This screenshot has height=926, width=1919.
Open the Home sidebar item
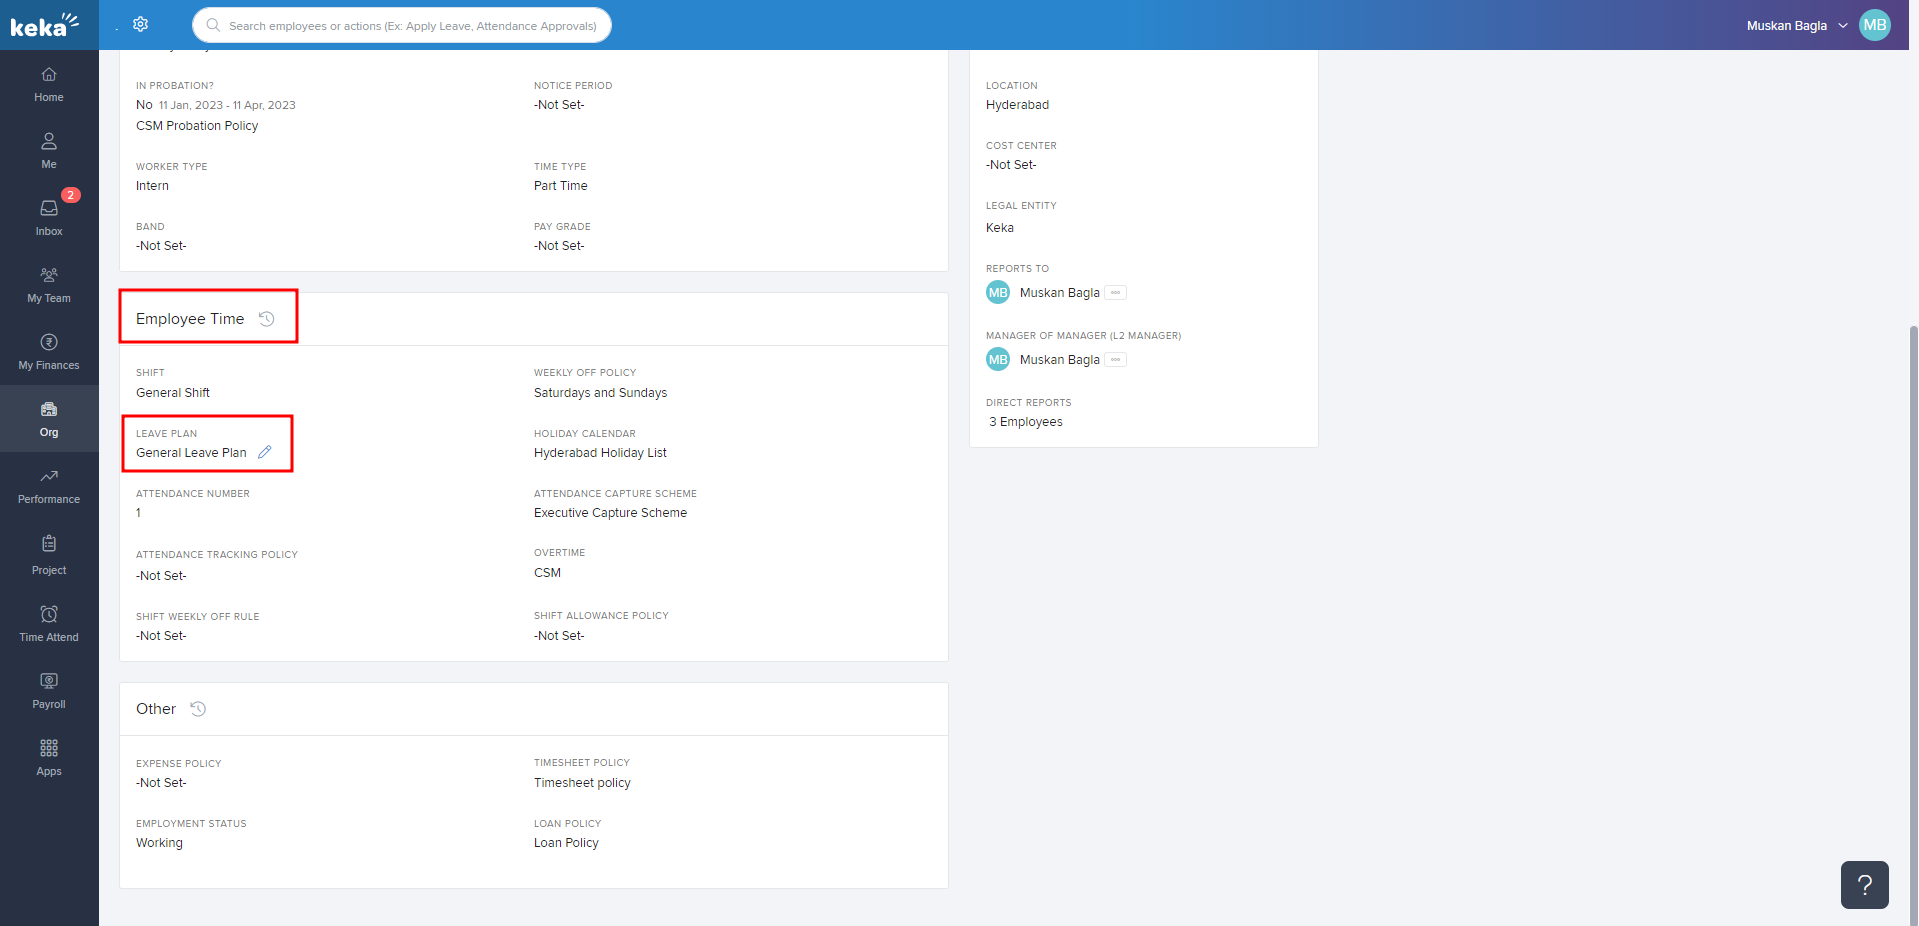coord(49,84)
